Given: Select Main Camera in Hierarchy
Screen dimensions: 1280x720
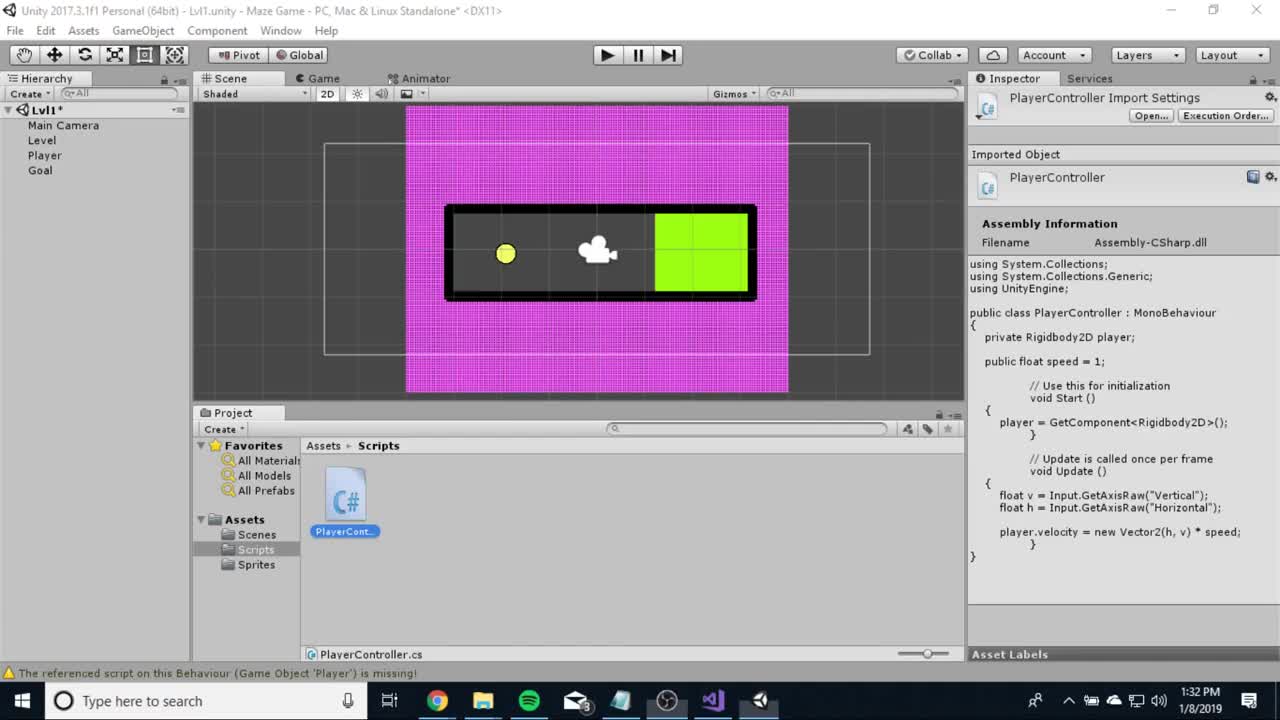Looking at the screenshot, I should pos(63,125).
